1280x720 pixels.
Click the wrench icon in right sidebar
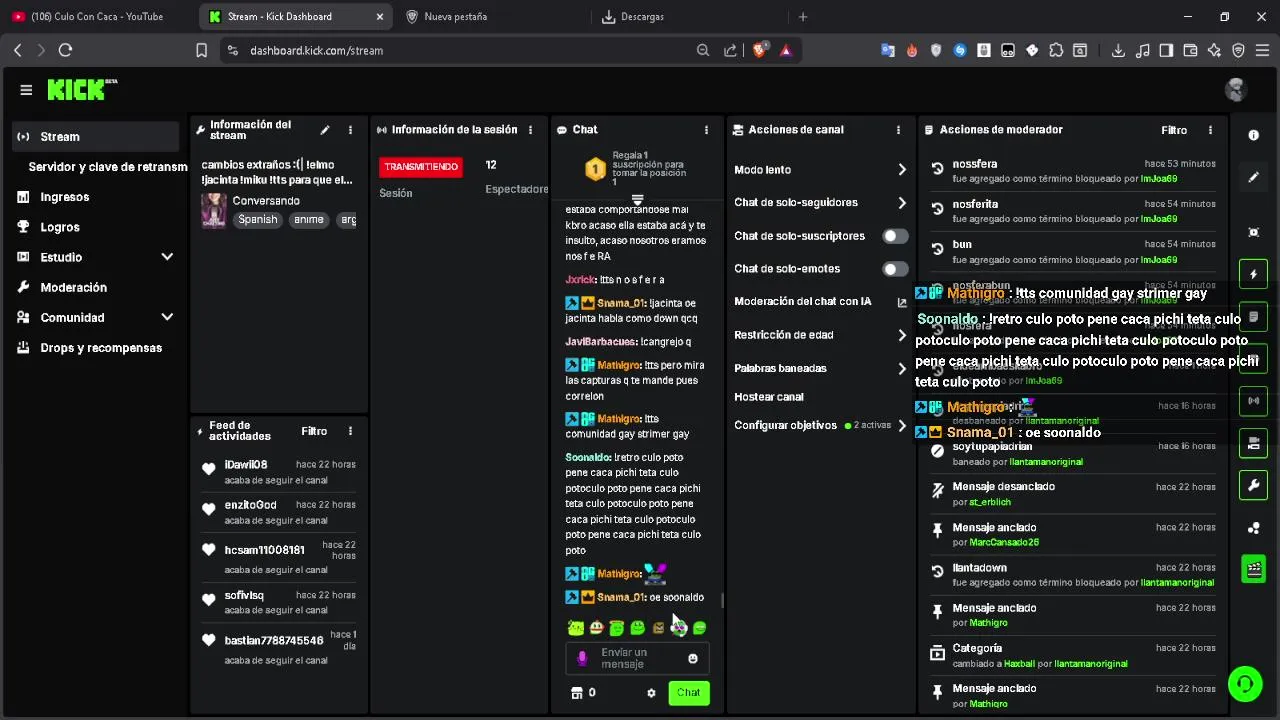tap(1253, 486)
